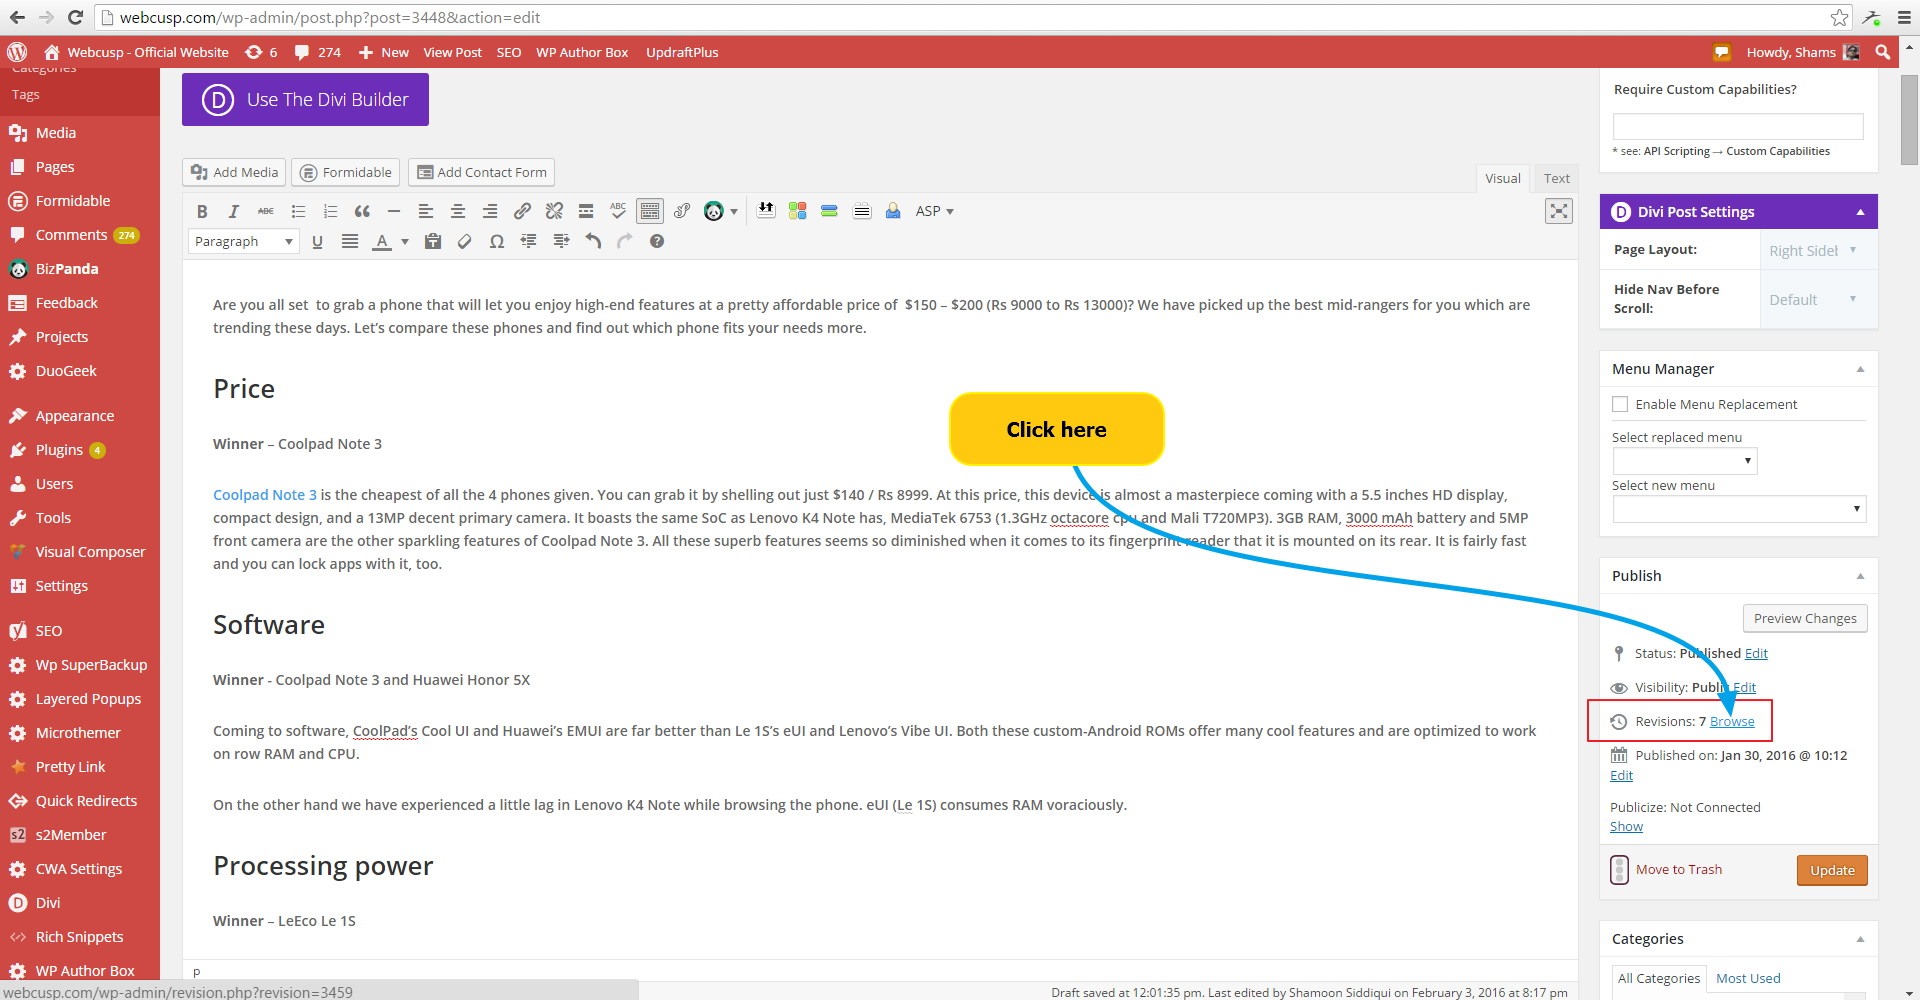
Task: Collapse the Categories panel
Action: (x=1860, y=939)
